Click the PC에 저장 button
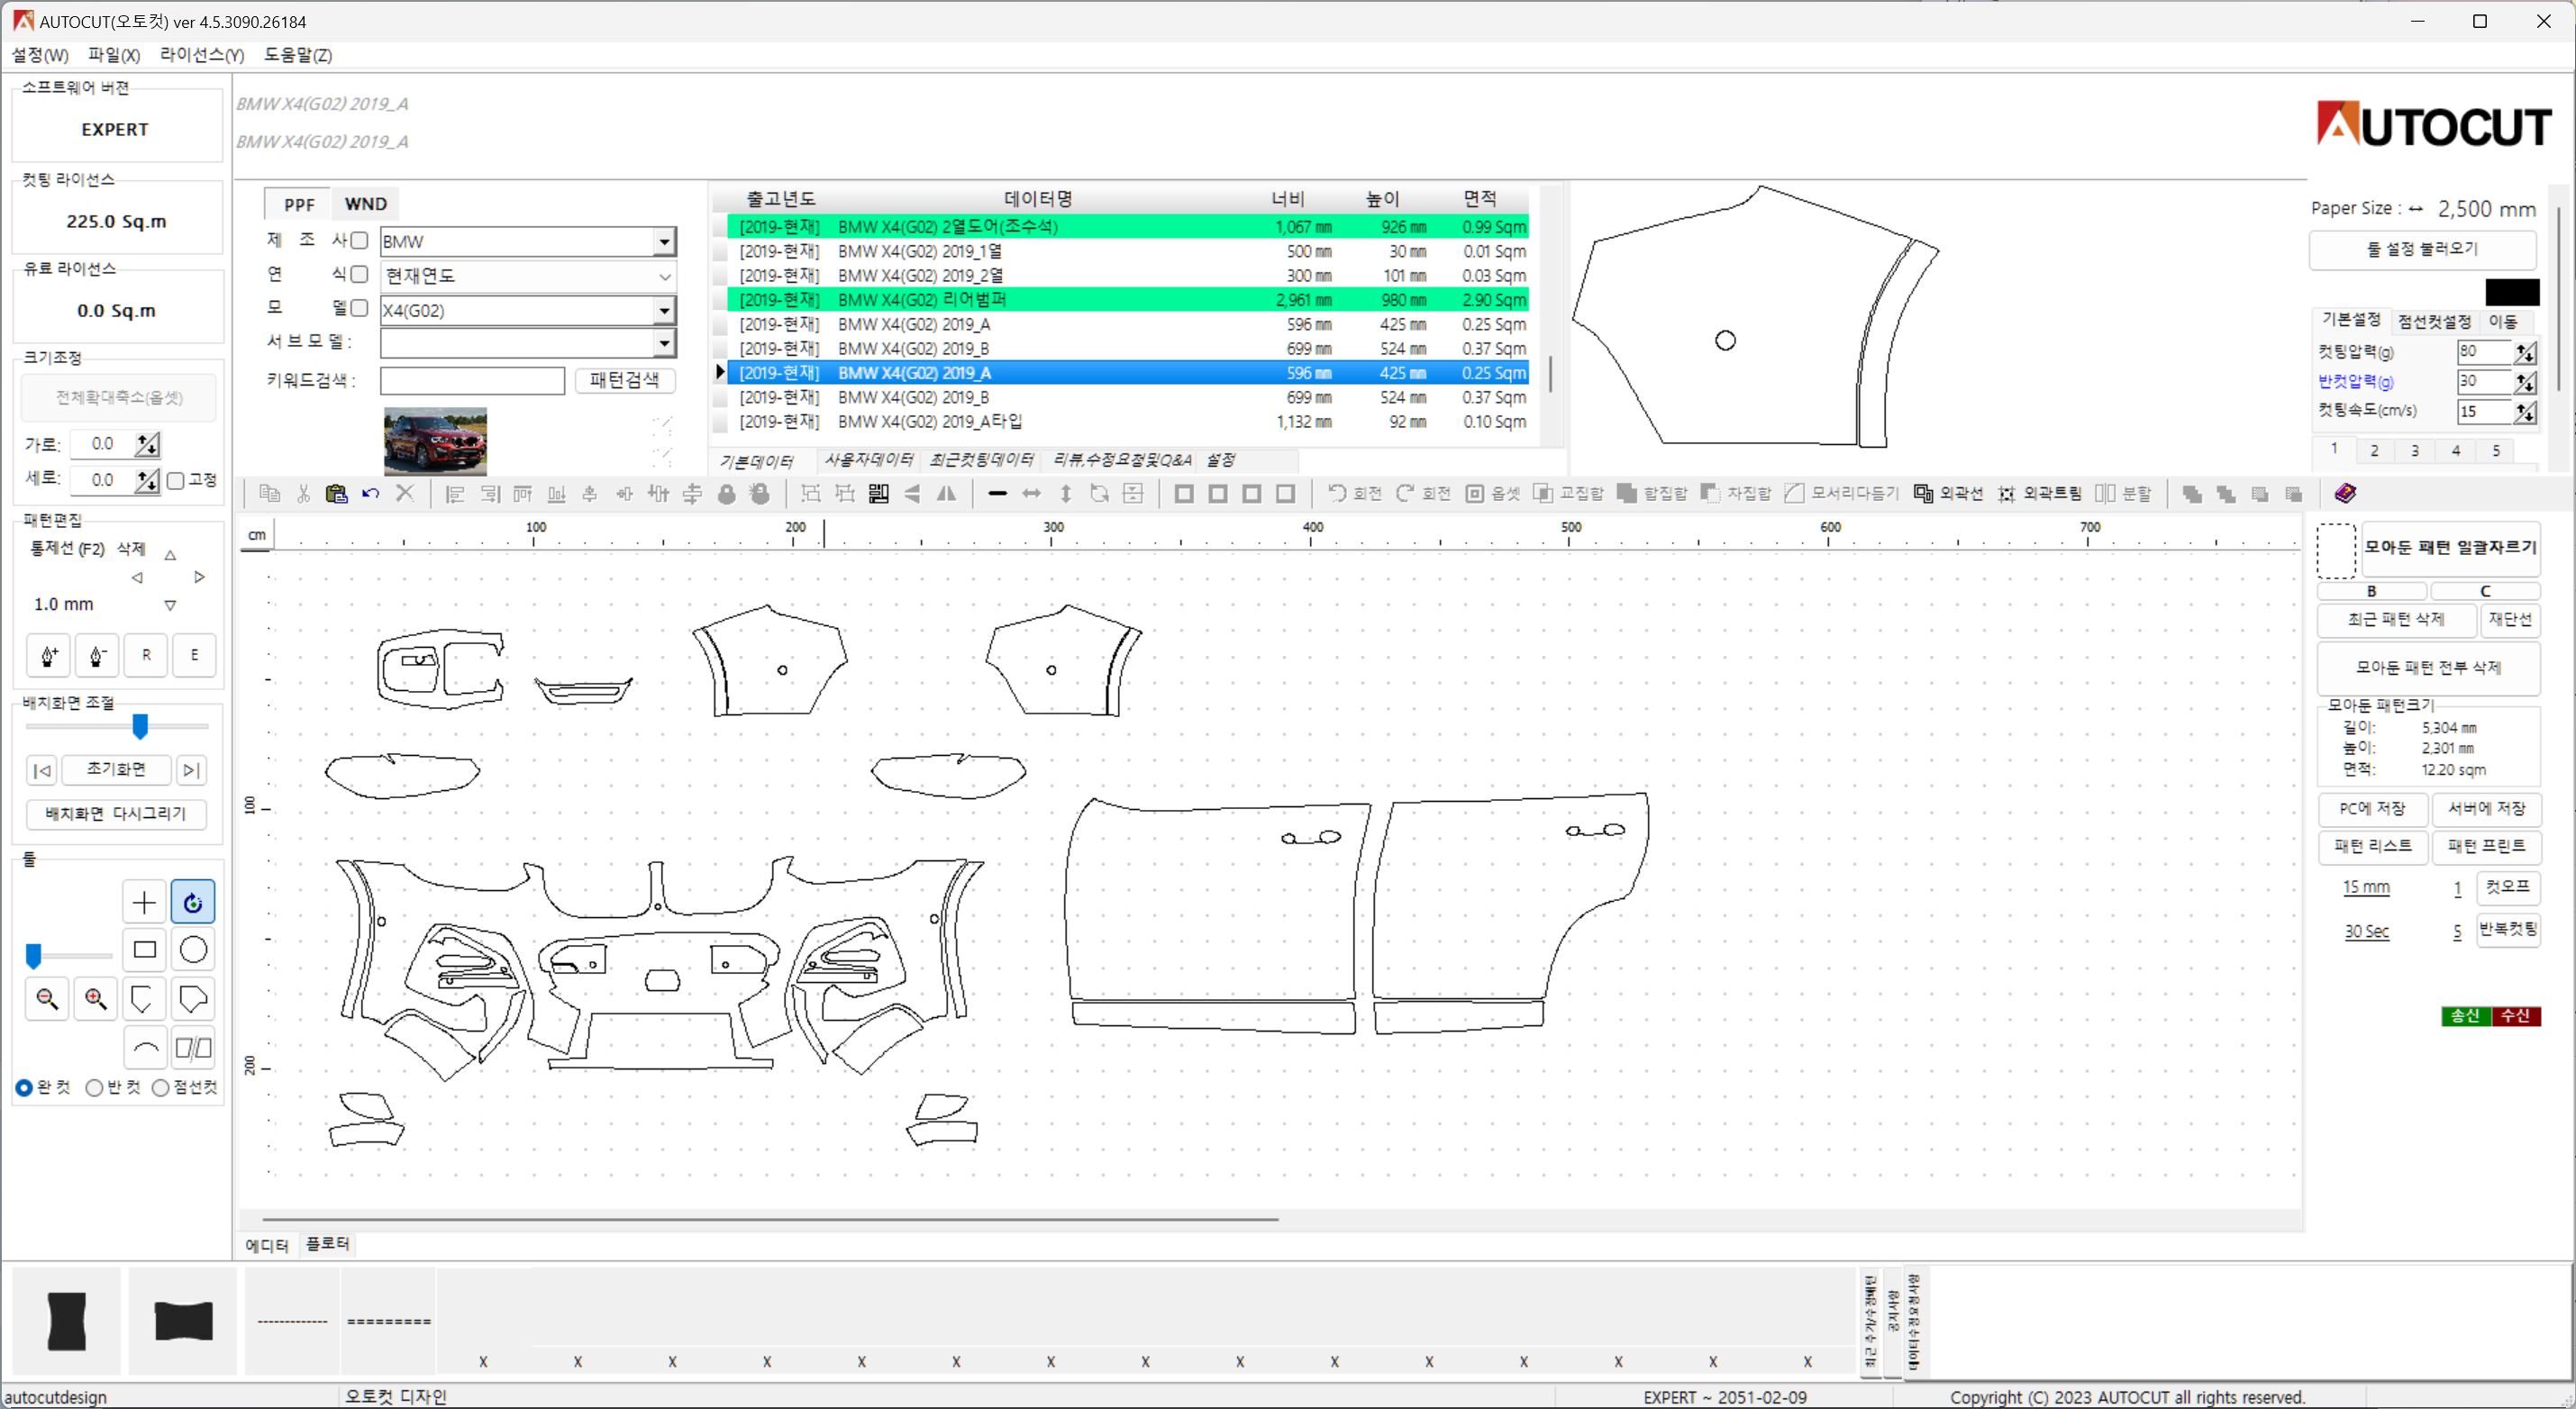The image size is (2576, 1409). coord(2372,809)
